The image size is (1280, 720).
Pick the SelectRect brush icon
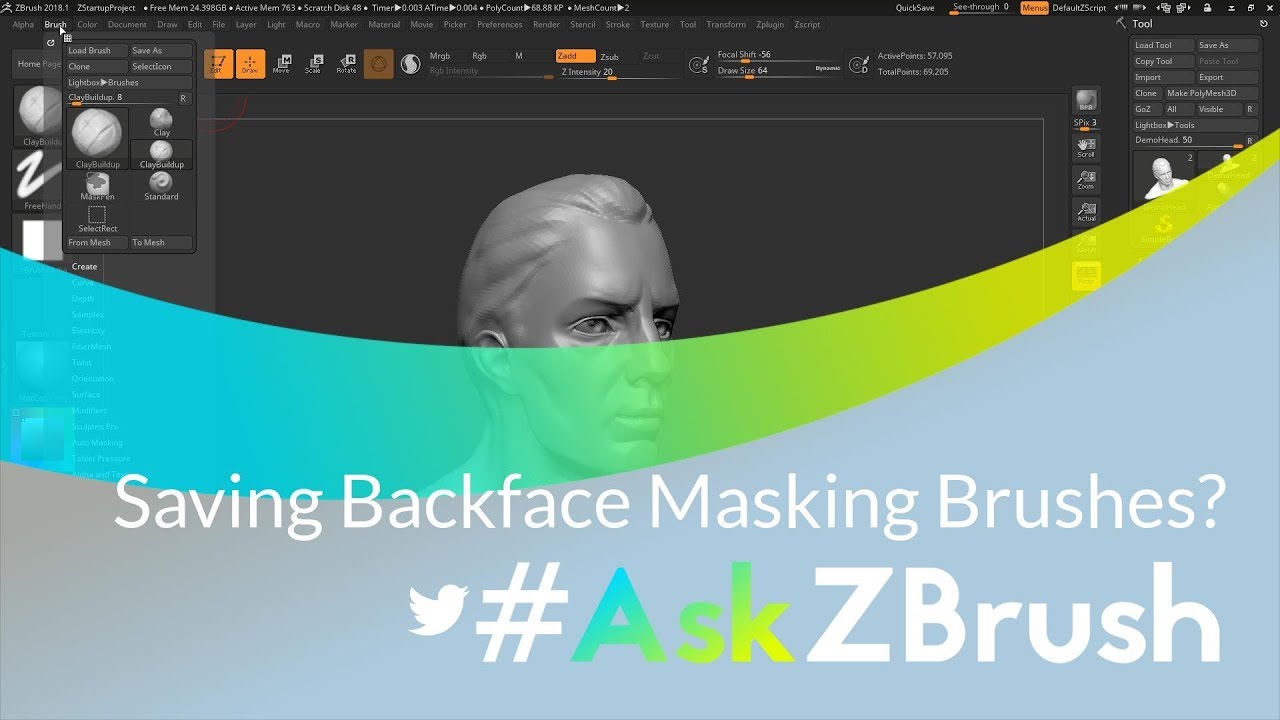coord(97,219)
